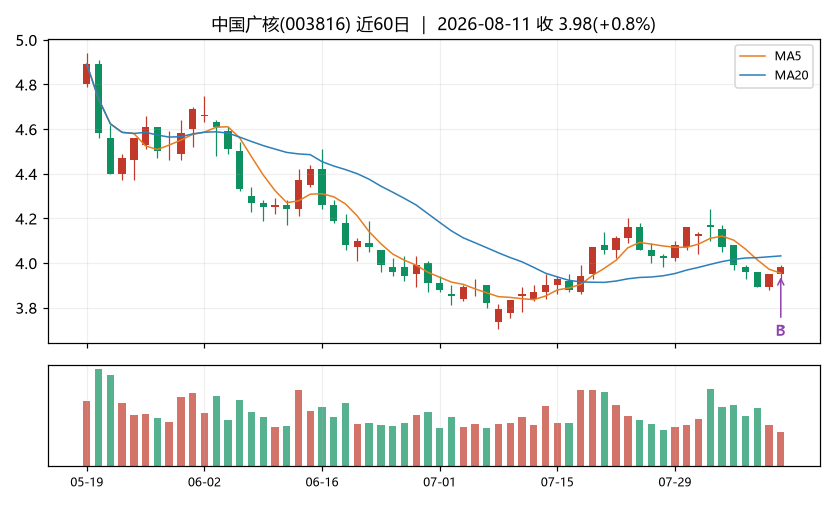Viewport: 836px width, 506px height.
Task: Click the 4.4 price axis label
Action: [26, 174]
